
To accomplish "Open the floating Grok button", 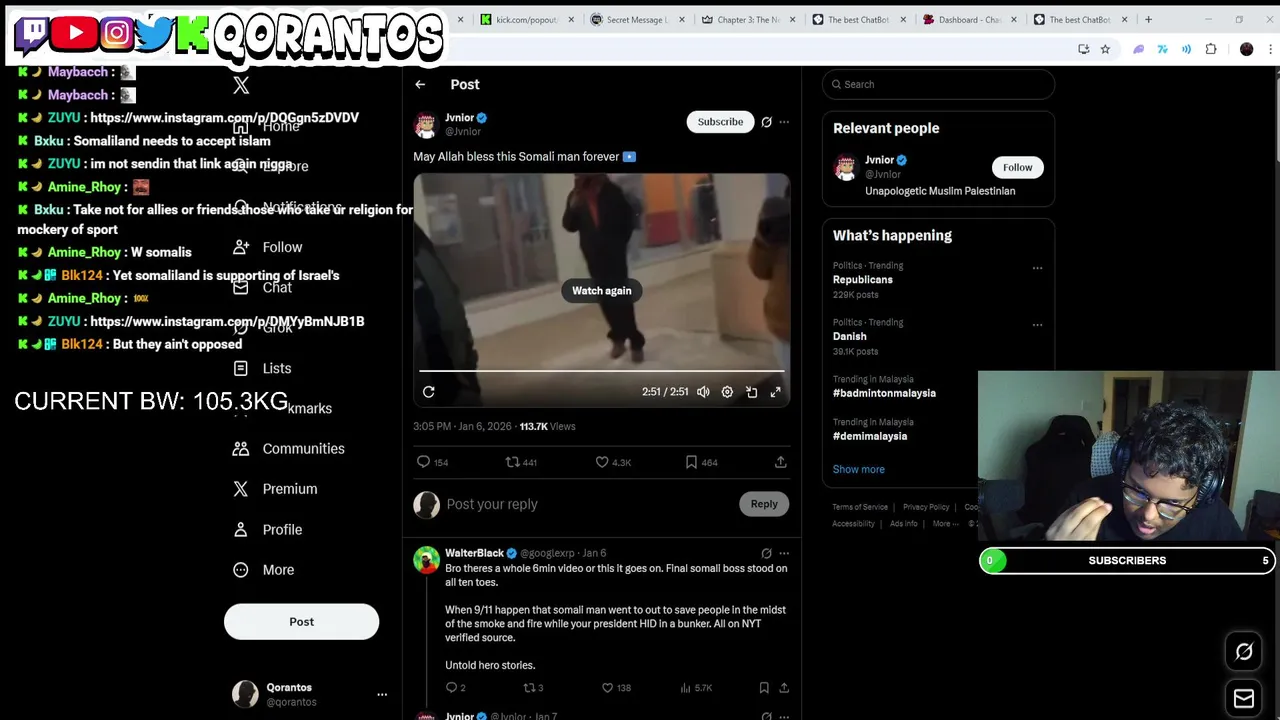I will pos(1244,652).
